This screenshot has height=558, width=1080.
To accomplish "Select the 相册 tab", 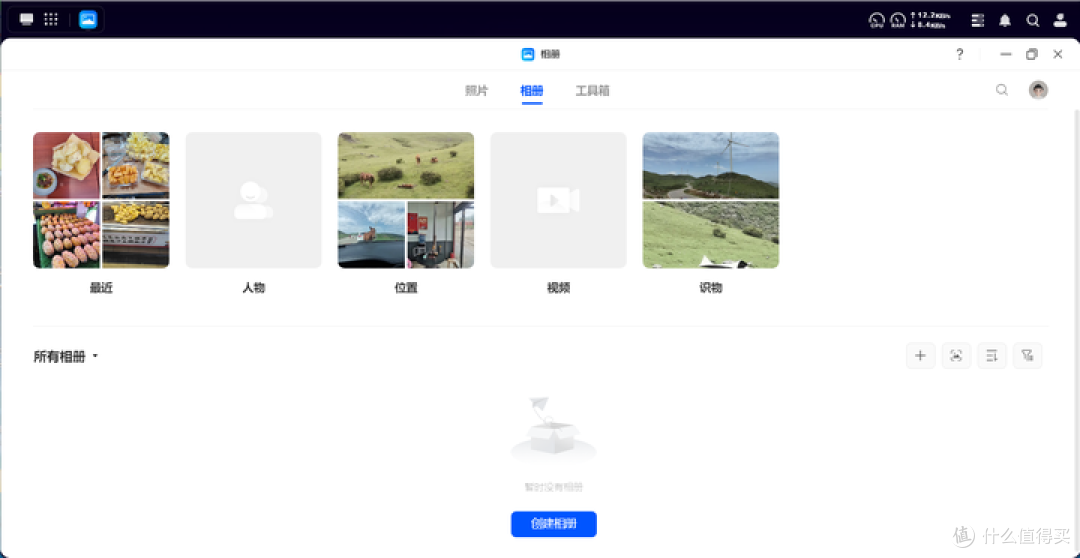I will (x=532, y=91).
